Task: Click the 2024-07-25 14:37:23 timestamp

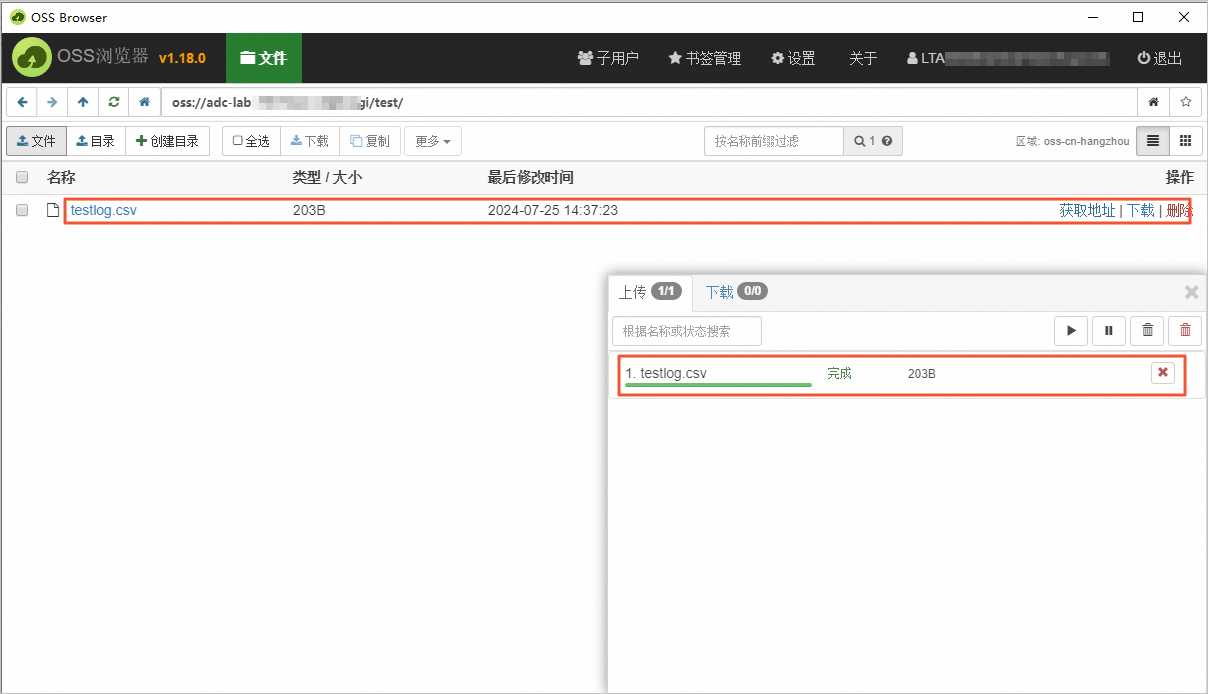Action: [552, 210]
